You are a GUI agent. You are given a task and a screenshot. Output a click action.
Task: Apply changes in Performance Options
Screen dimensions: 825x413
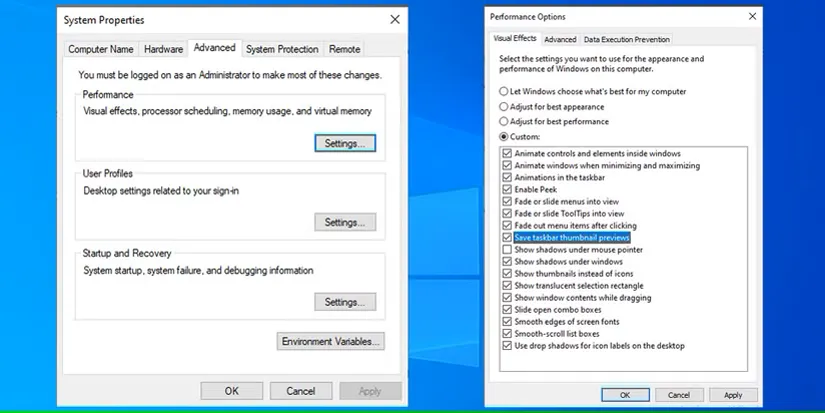point(733,395)
